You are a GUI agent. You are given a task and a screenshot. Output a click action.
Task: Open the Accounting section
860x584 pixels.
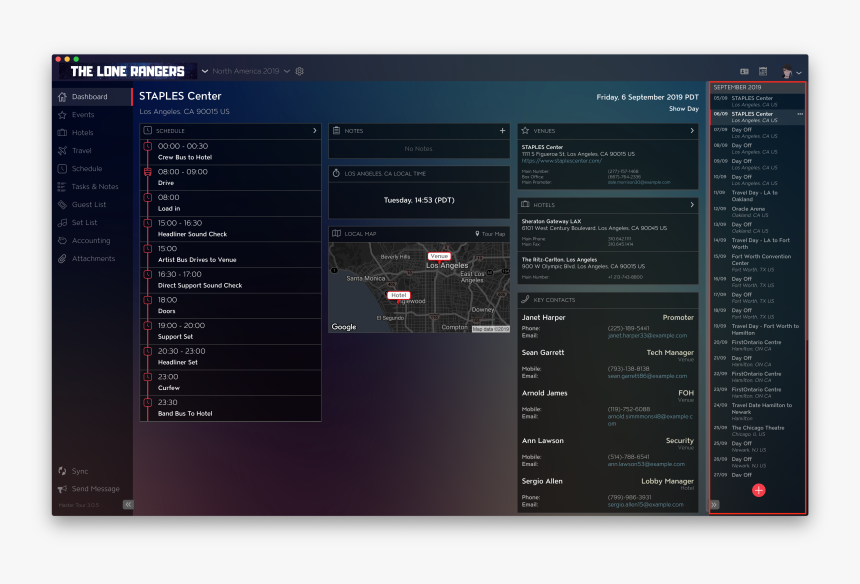coord(92,240)
